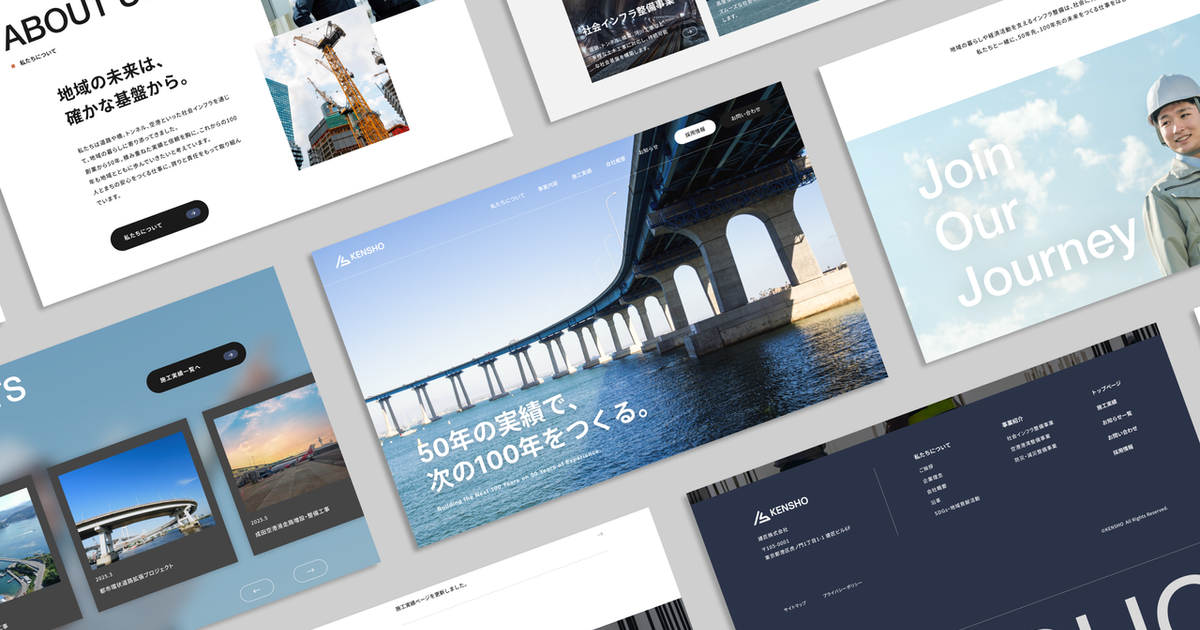Click footer link お問い合わせ

[1123, 432]
